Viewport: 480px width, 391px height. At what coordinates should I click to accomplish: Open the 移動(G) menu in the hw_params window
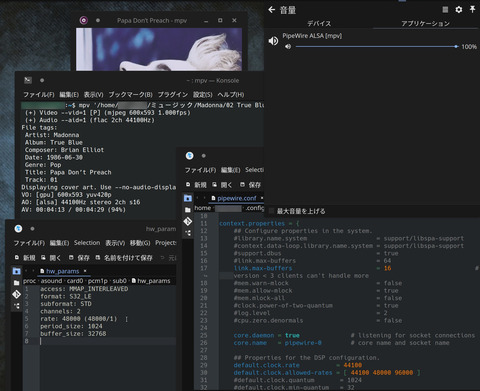pos(140,243)
